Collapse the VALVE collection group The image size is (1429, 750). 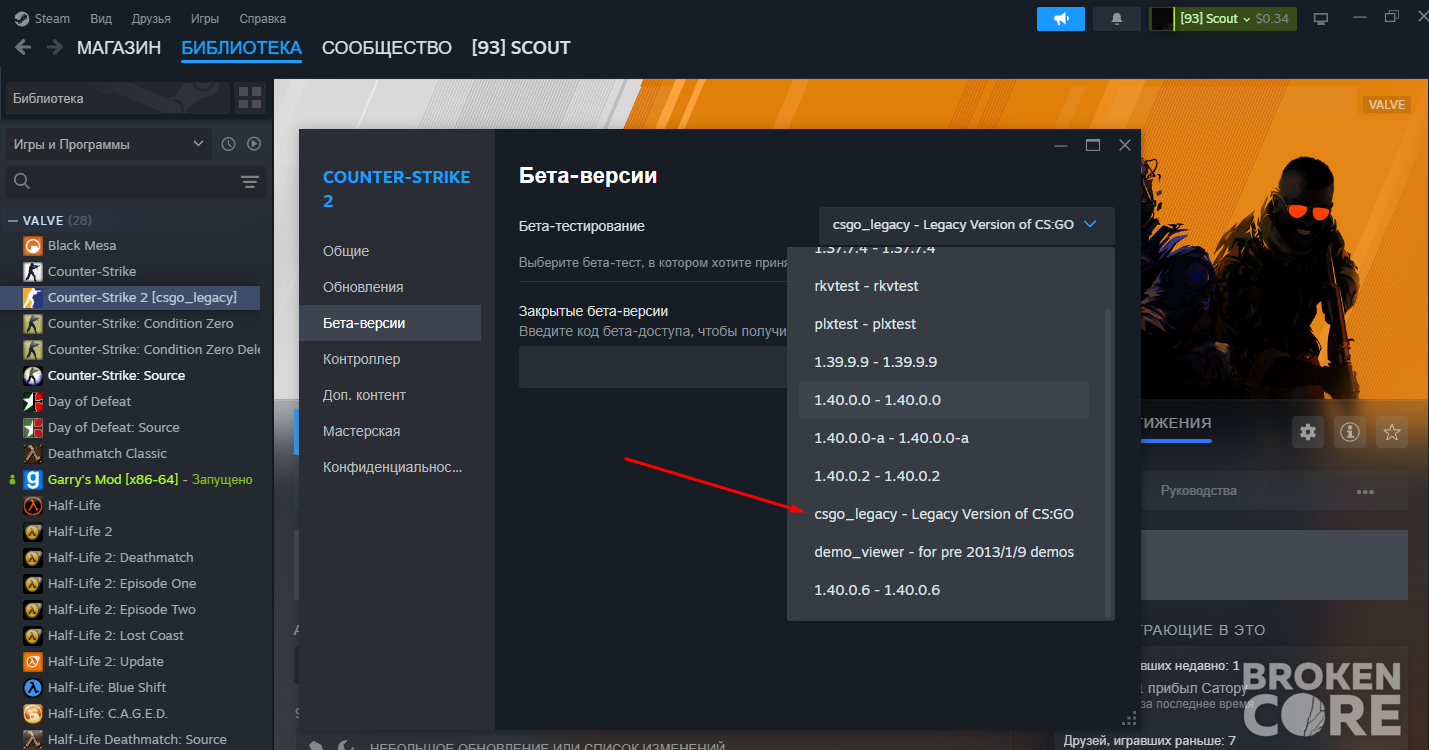click(13, 221)
